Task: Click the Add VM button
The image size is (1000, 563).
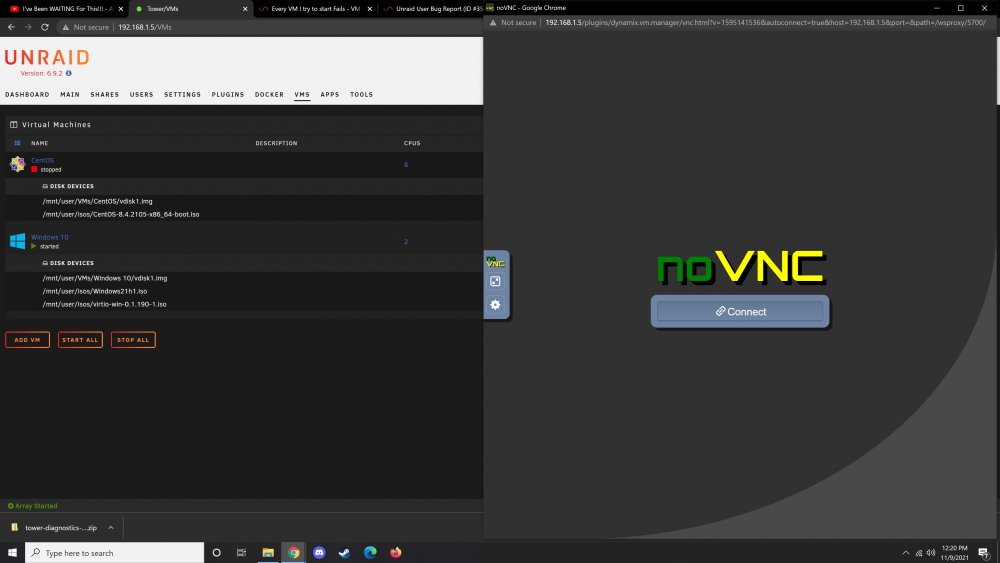Action: [x=27, y=340]
